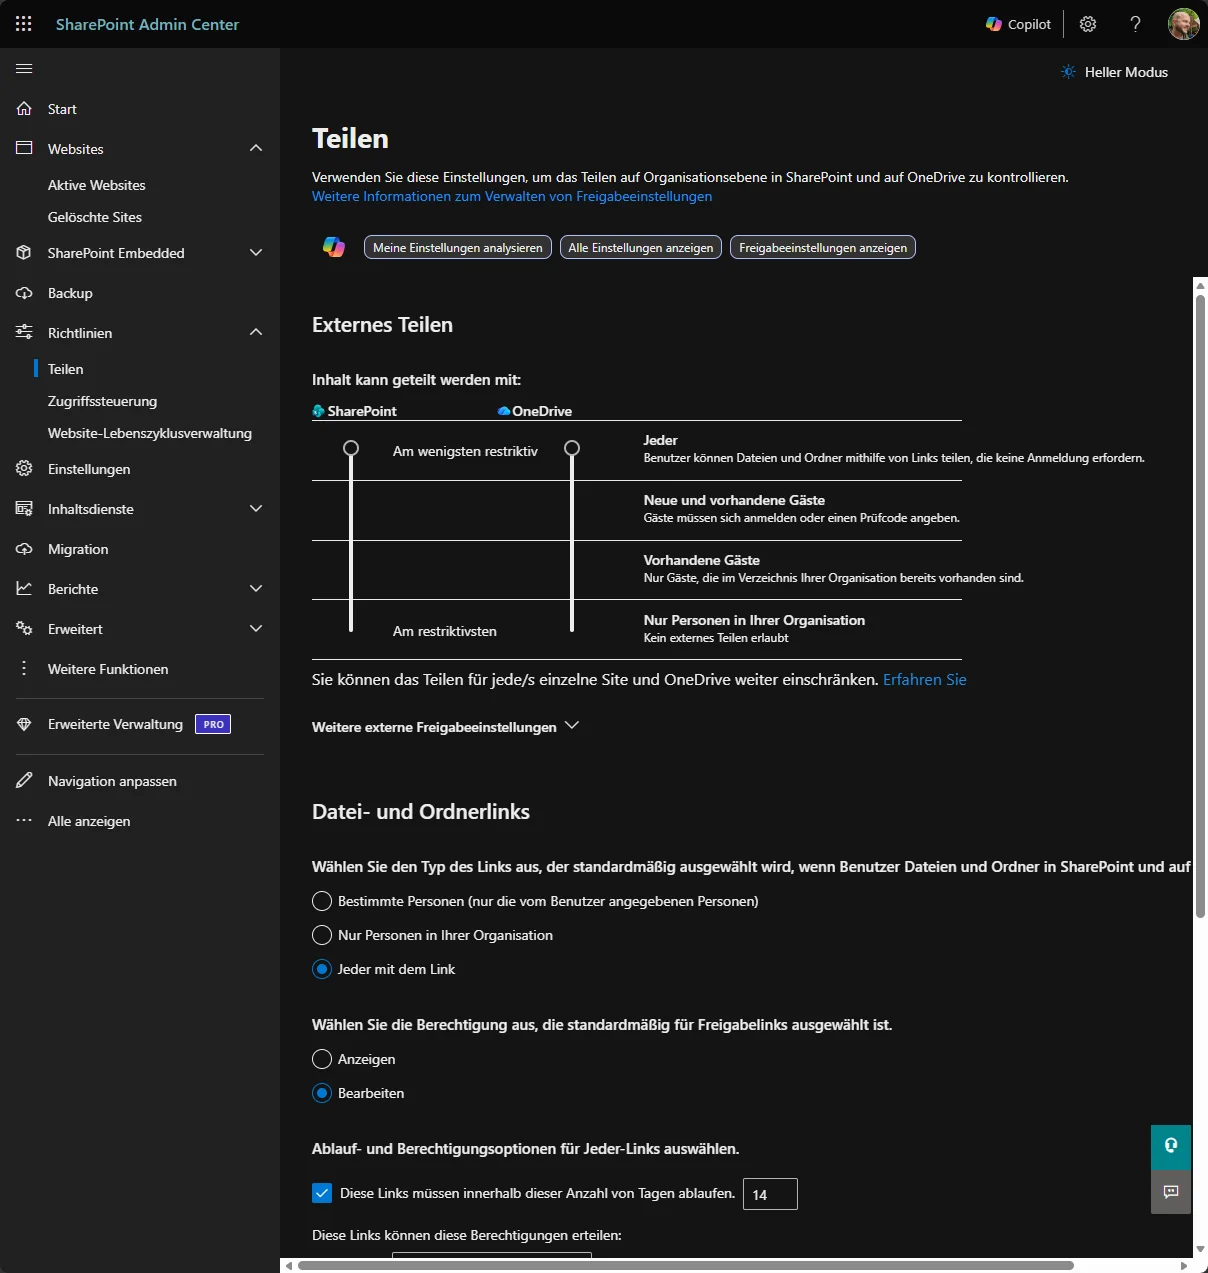Click the Richtlinien sliders icon
Viewport: 1208px width, 1273px height.
click(x=24, y=332)
